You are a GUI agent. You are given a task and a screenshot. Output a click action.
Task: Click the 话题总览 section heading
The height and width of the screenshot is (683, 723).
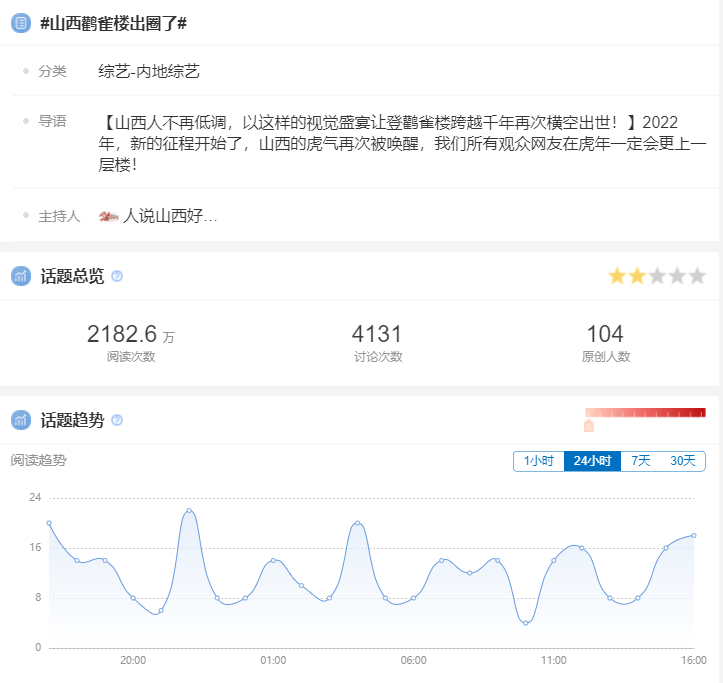click(x=72, y=276)
